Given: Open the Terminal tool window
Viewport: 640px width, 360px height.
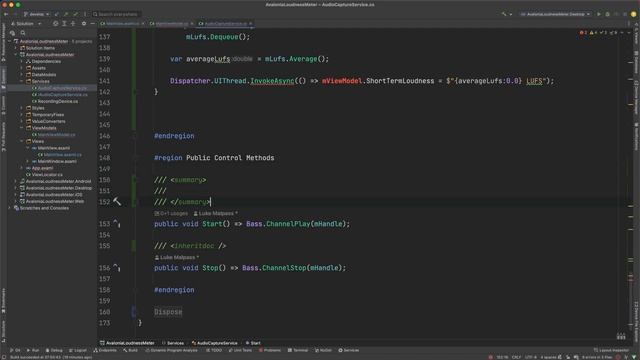Looking at the screenshot, I should point(298,350).
